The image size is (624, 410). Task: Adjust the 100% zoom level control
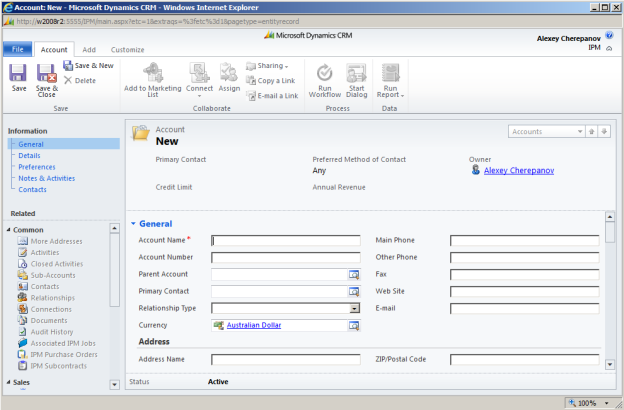point(593,402)
